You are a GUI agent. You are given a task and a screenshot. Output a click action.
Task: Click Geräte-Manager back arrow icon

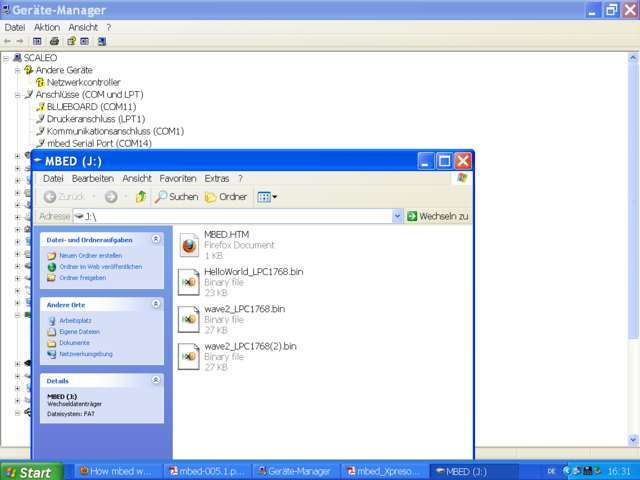pos(7,41)
